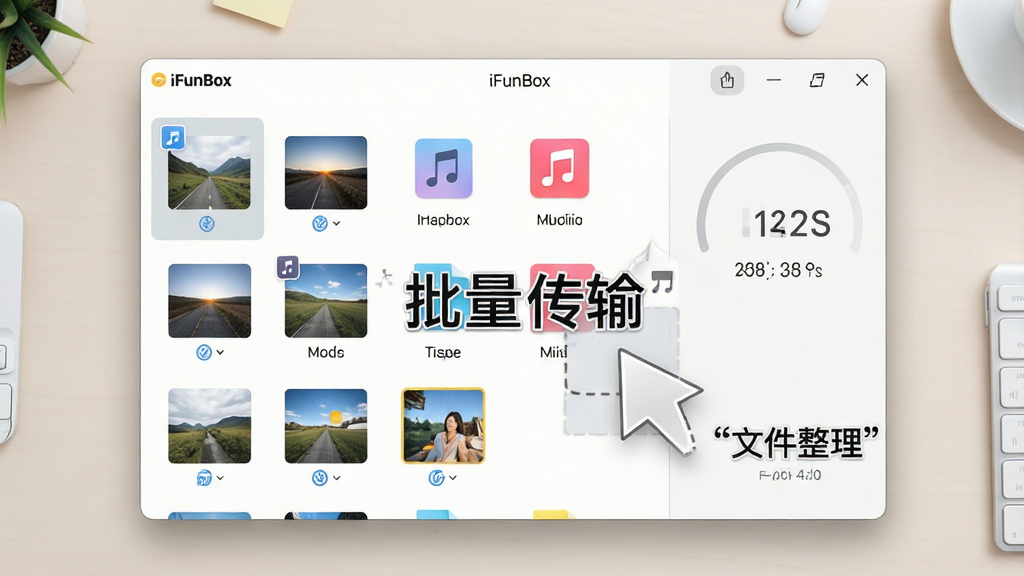1024x576 pixels.
Task: Select the woman portrait thumbnail with yellow border
Action: point(443,426)
